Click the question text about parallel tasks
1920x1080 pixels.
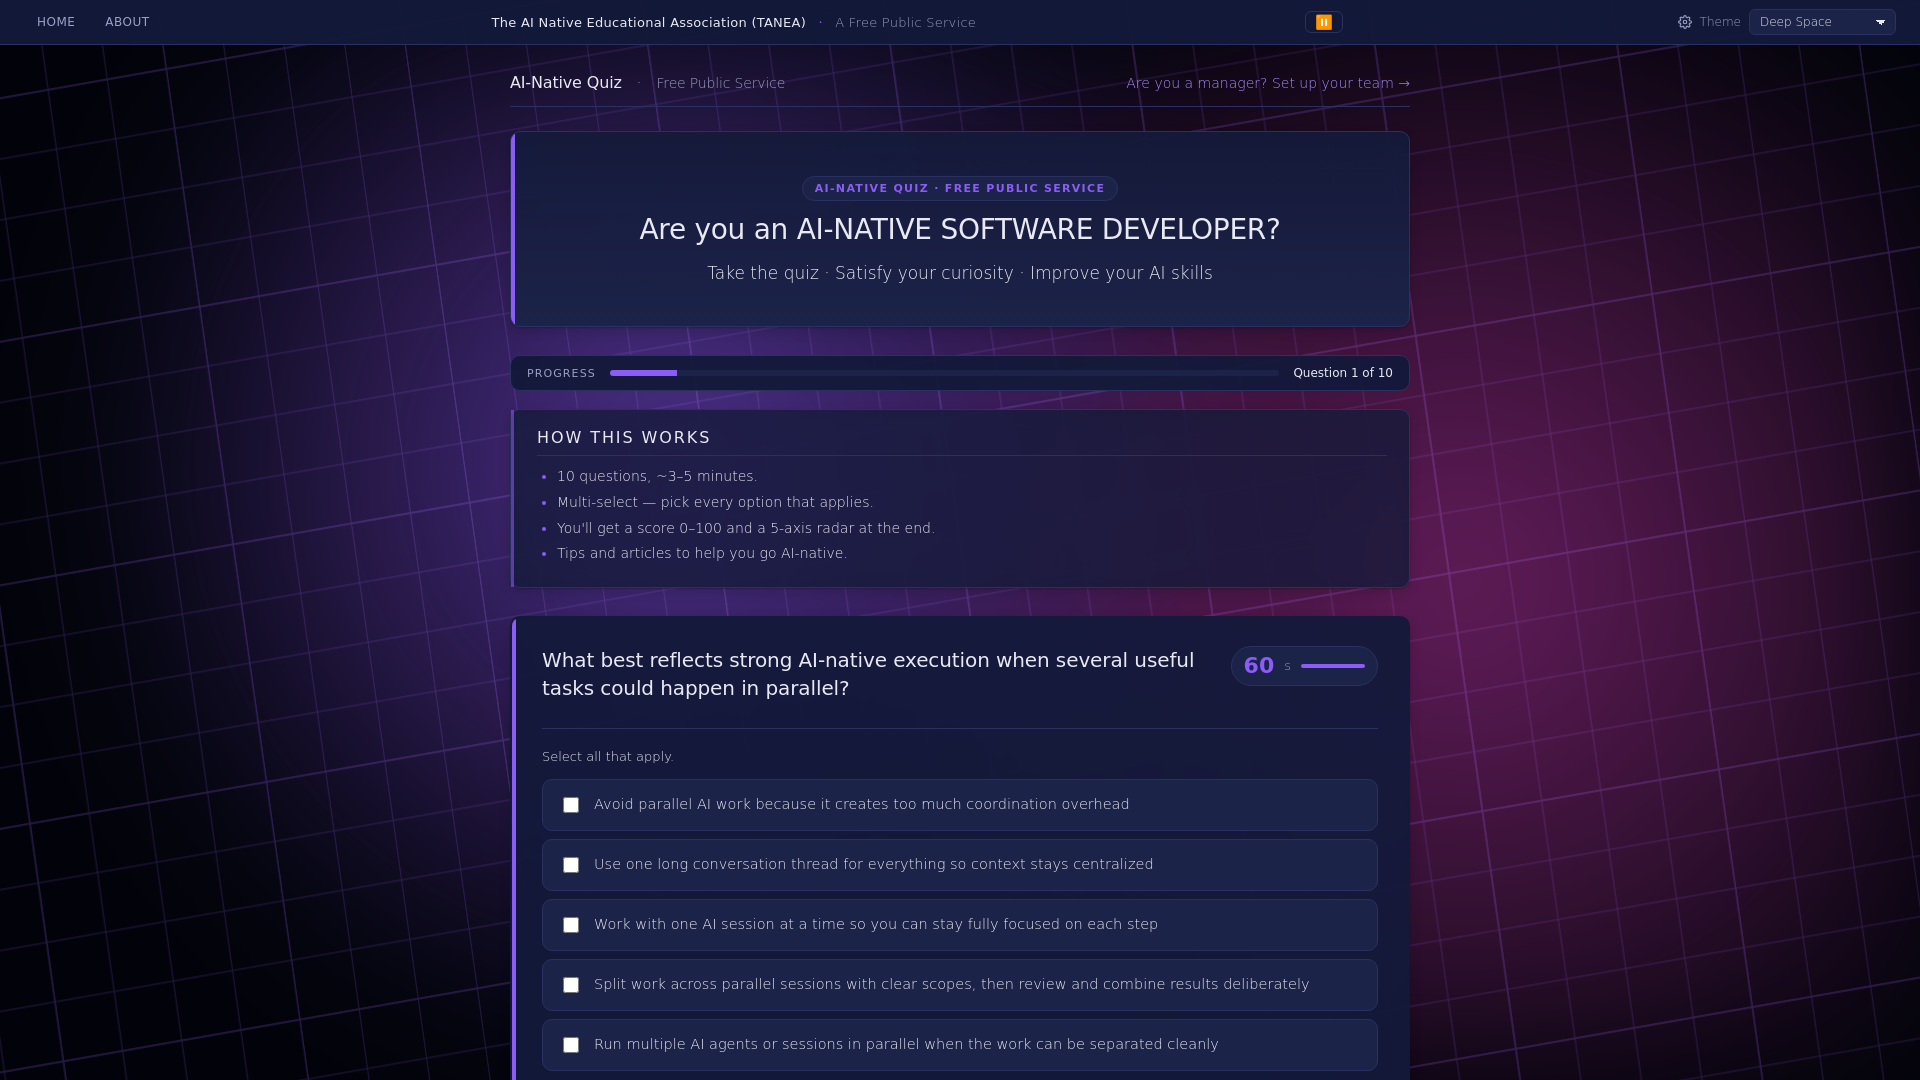tap(868, 675)
